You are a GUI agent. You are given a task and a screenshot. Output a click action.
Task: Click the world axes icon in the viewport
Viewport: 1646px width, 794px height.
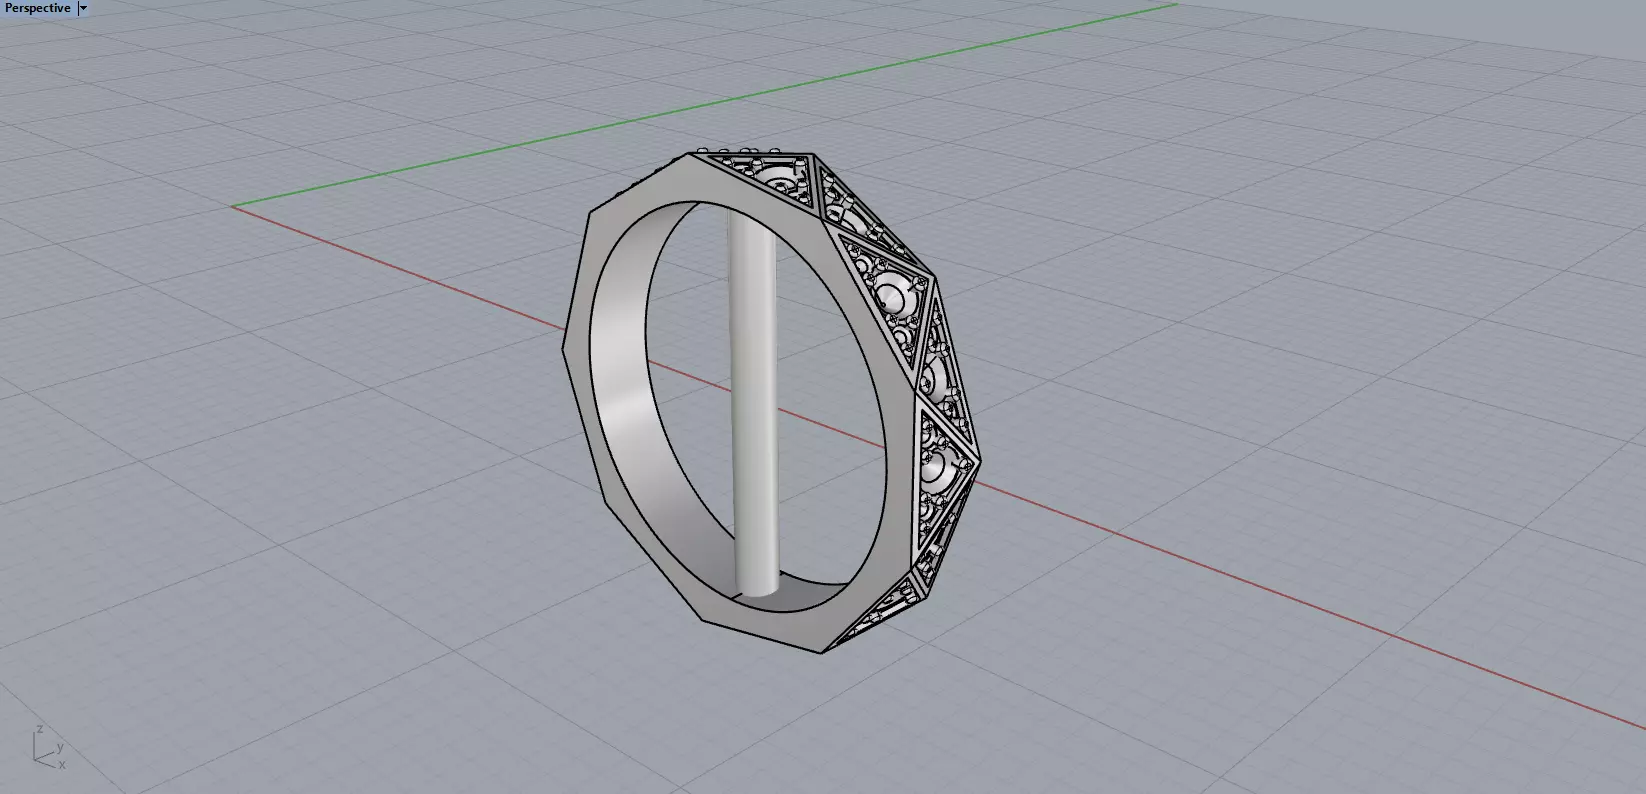click(48, 747)
